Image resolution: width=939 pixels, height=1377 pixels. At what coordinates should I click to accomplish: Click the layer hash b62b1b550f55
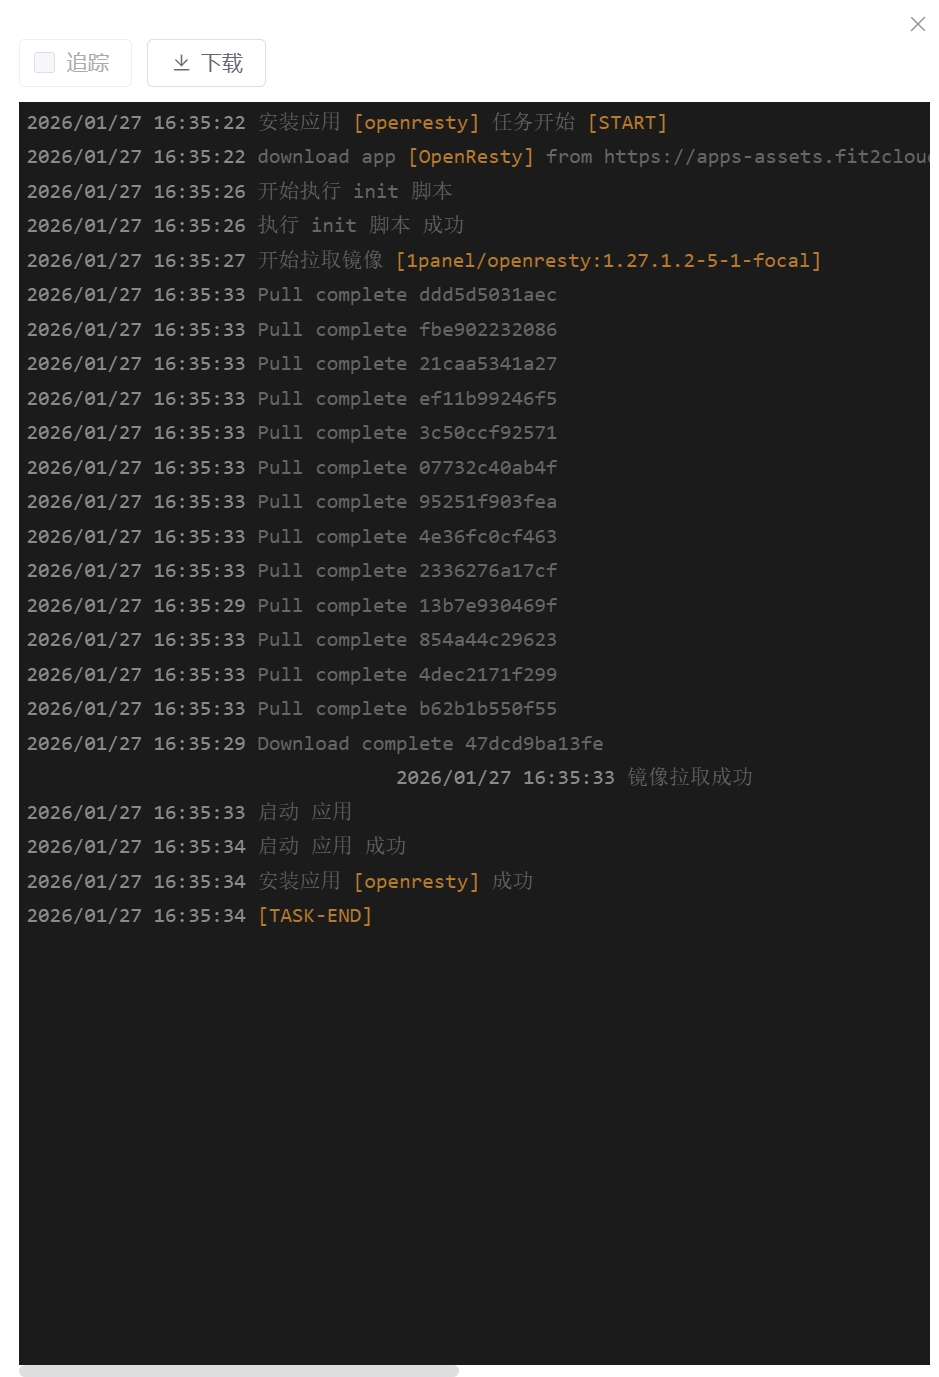(488, 709)
